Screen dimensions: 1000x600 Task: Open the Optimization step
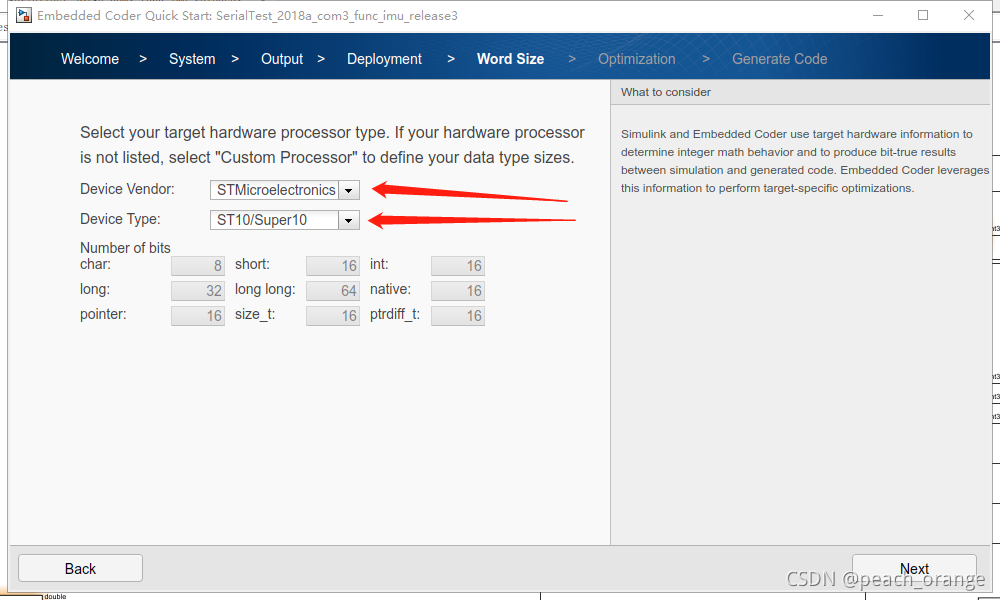point(636,59)
